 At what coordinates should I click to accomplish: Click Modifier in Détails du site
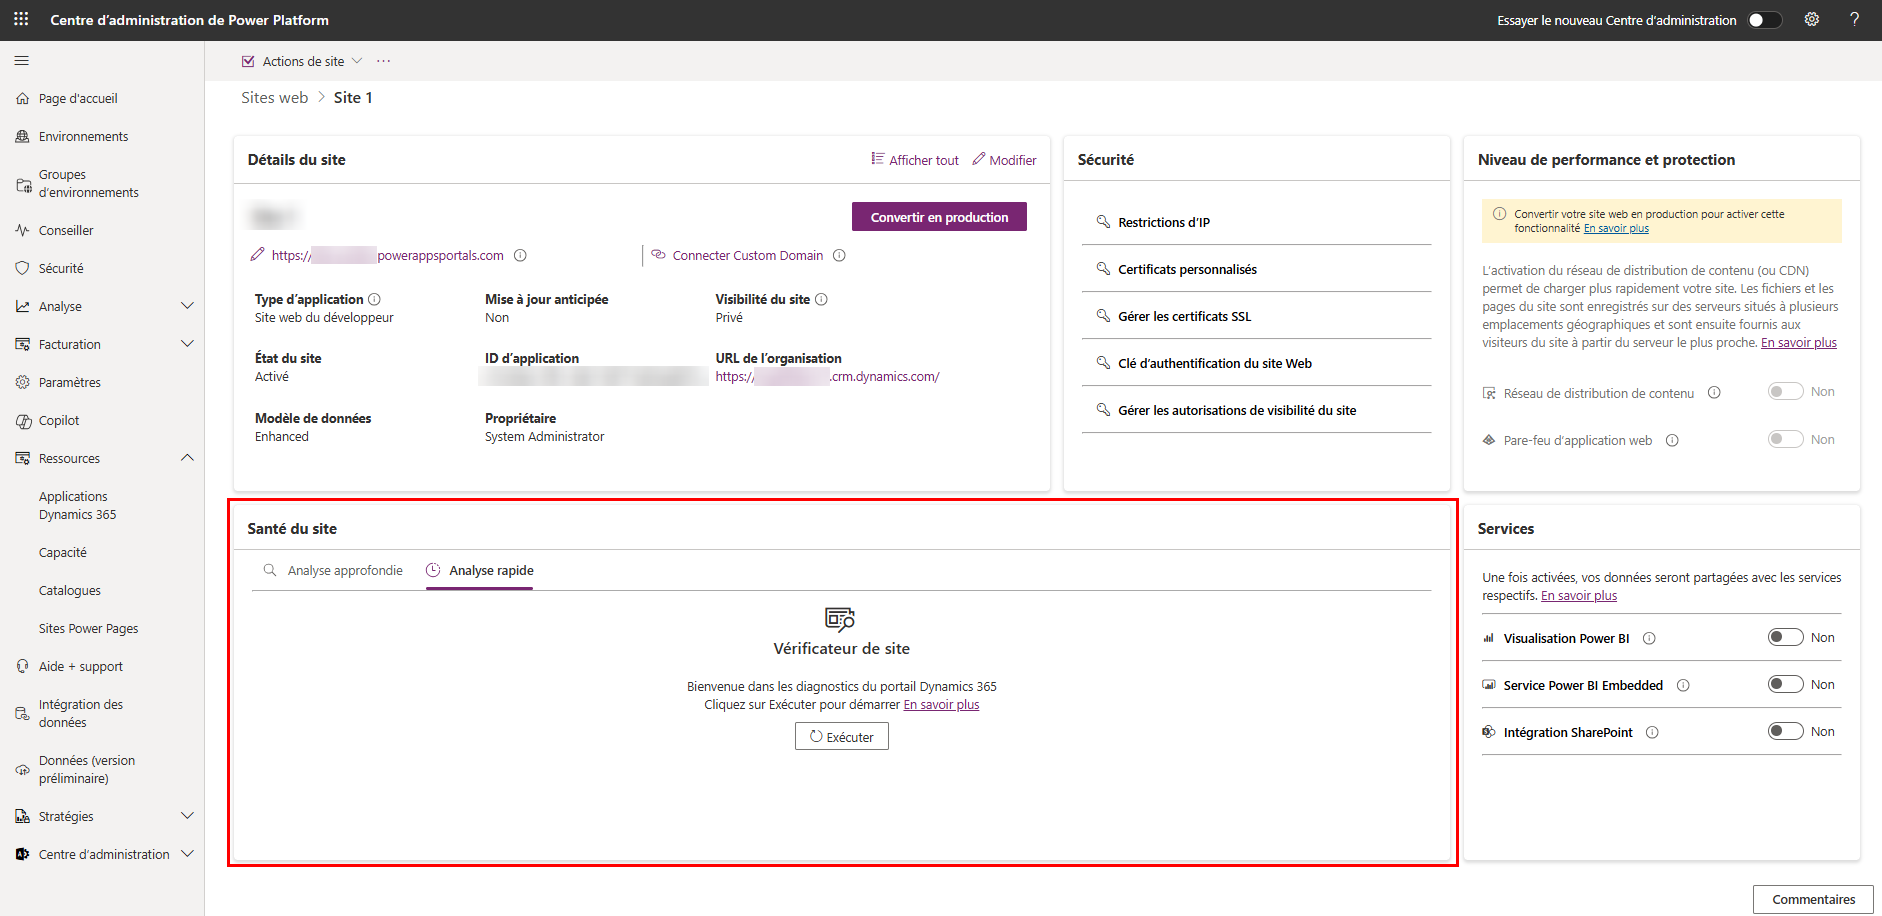[1004, 160]
